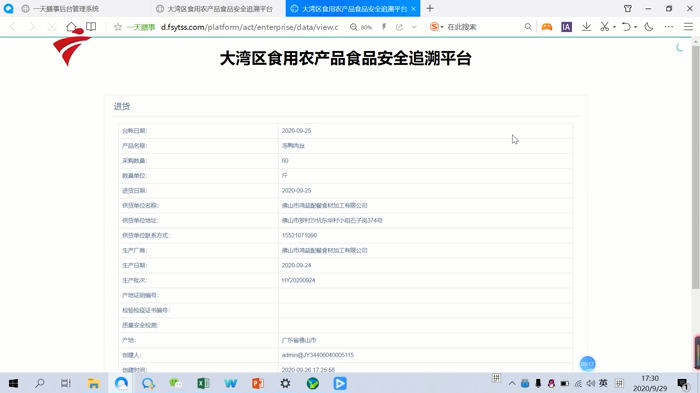This screenshot has height=393, width=700.
Task: Go back to previous page
Action: pyautogui.click(x=12, y=27)
